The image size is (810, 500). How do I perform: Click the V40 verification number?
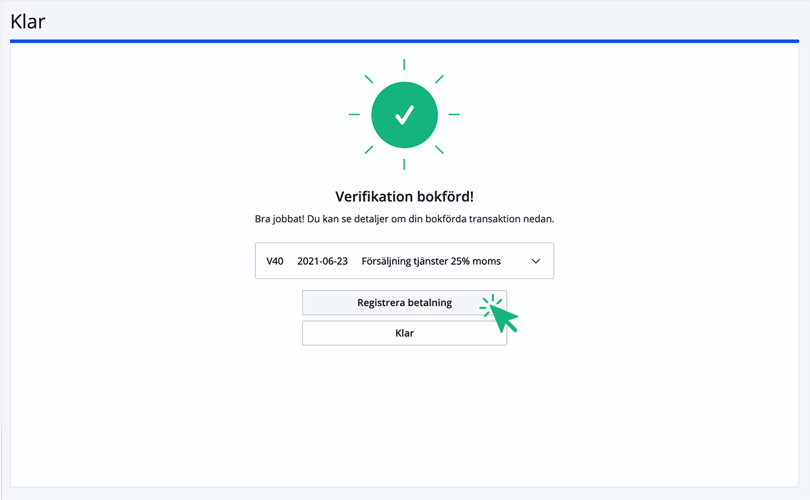[275, 261]
